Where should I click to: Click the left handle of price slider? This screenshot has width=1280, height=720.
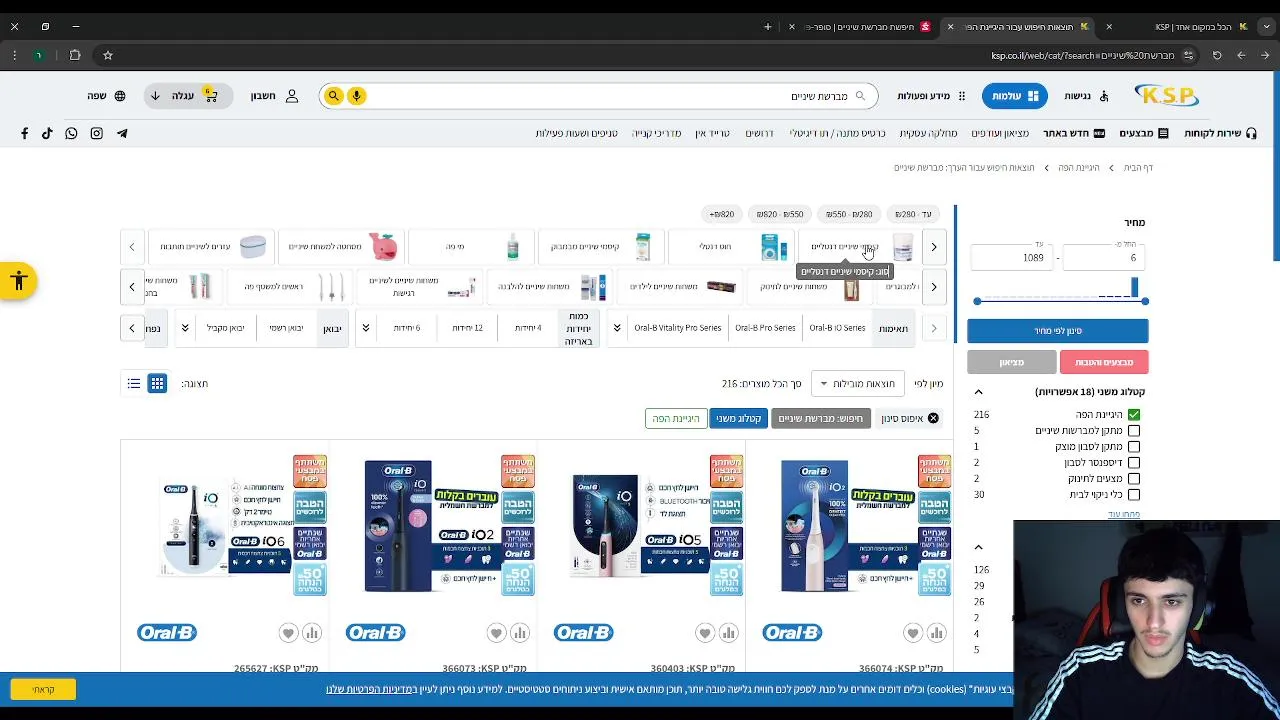977,301
